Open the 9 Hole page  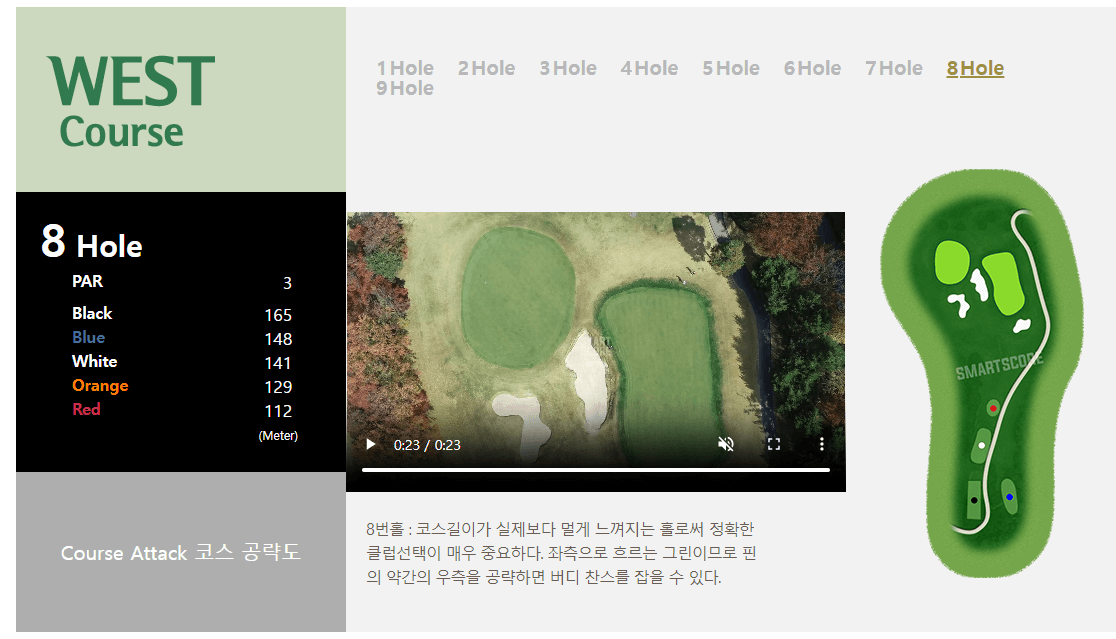click(405, 89)
